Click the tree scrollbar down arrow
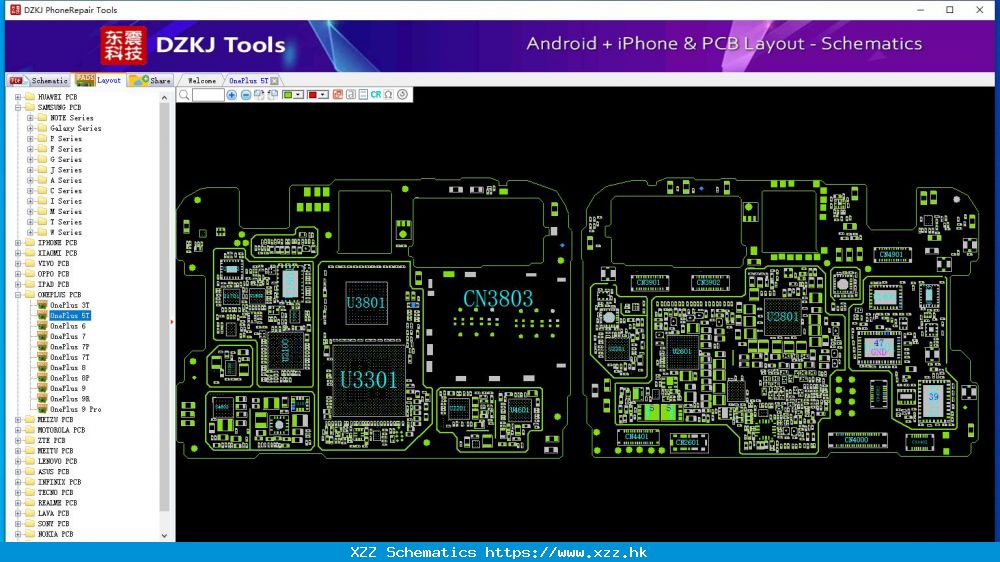 pyautogui.click(x=165, y=536)
